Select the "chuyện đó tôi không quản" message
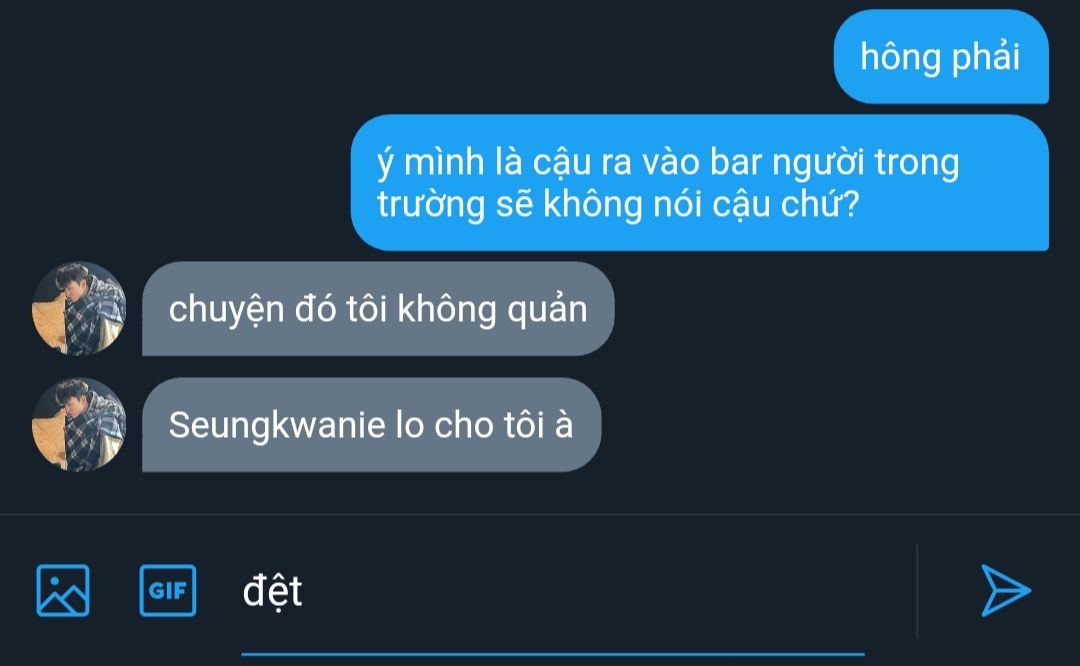The width and height of the screenshot is (1080, 666). 378,309
